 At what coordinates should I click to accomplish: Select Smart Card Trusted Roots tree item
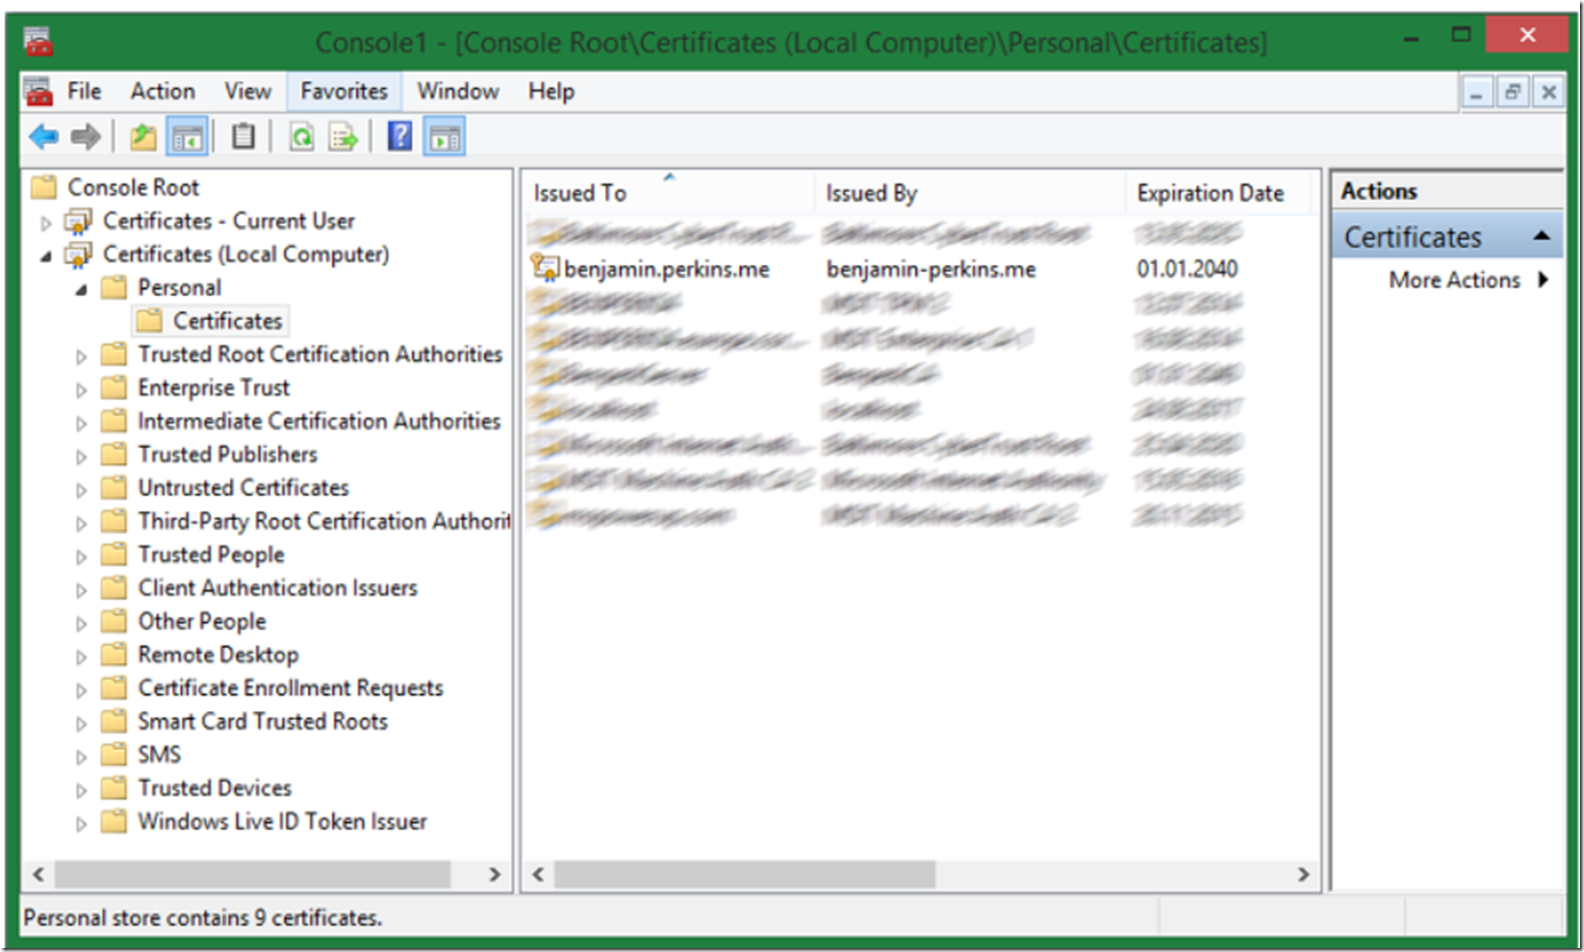pyautogui.click(x=262, y=721)
